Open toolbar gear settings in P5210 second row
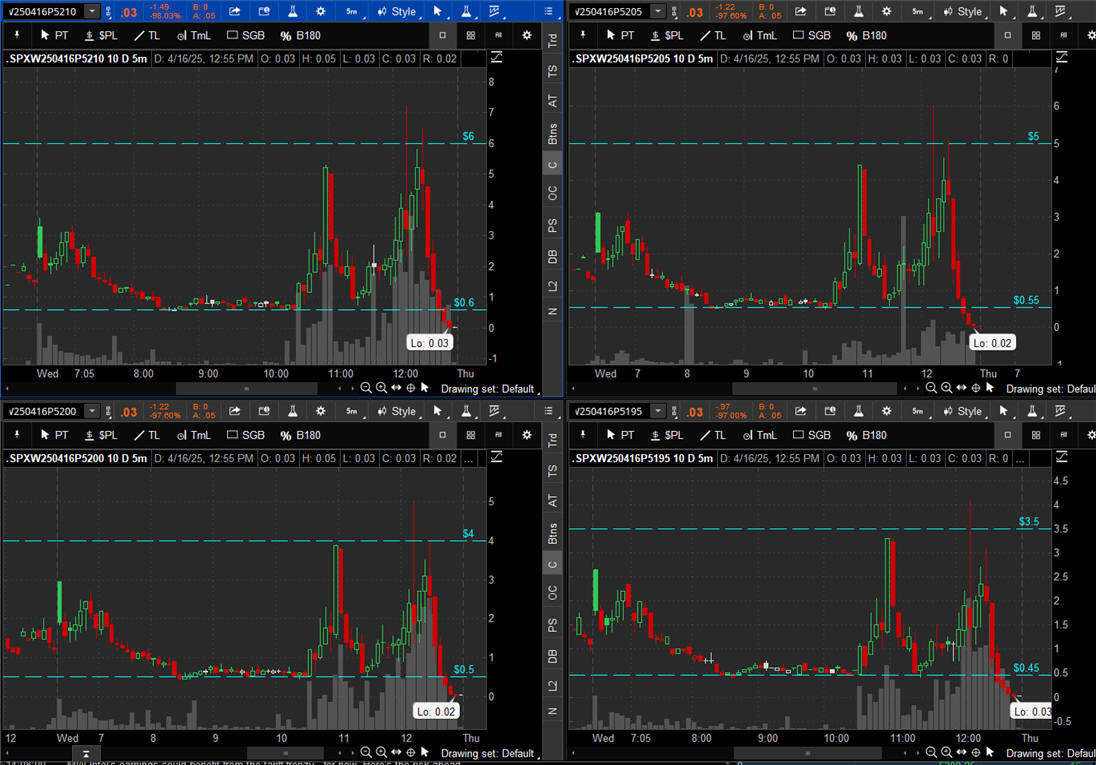The image size is (1096, 765). click(527, 35)
